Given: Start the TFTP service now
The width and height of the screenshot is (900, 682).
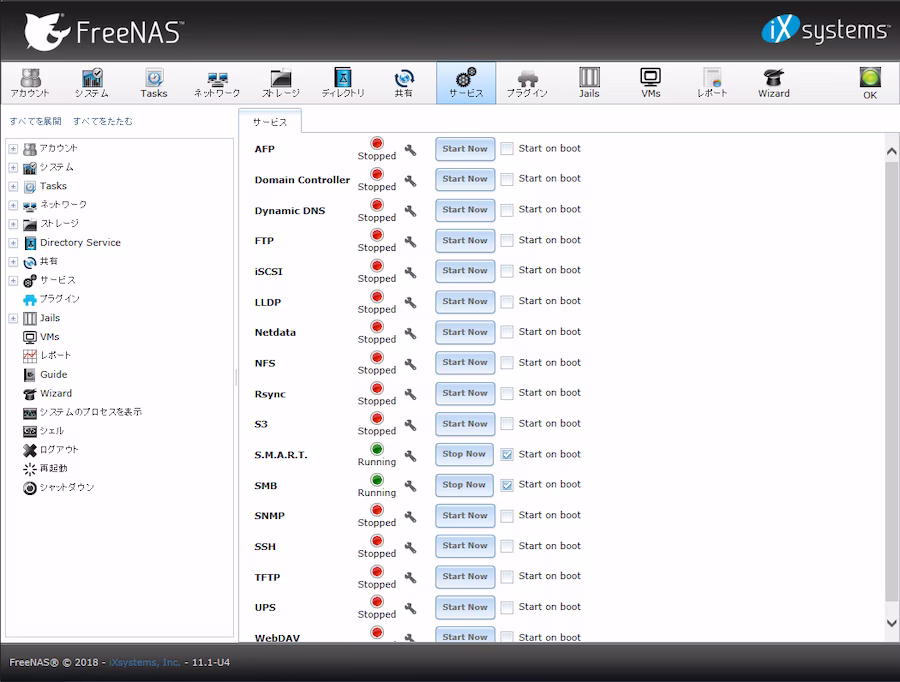Looking at the screenshot, I should (x=465, y=576).
